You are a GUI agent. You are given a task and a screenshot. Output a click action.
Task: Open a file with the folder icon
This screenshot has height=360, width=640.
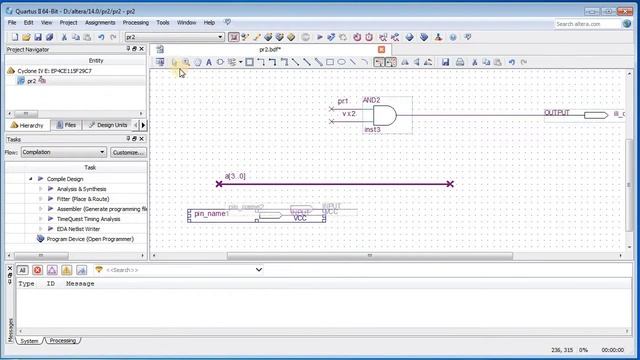tap(27, 37)
